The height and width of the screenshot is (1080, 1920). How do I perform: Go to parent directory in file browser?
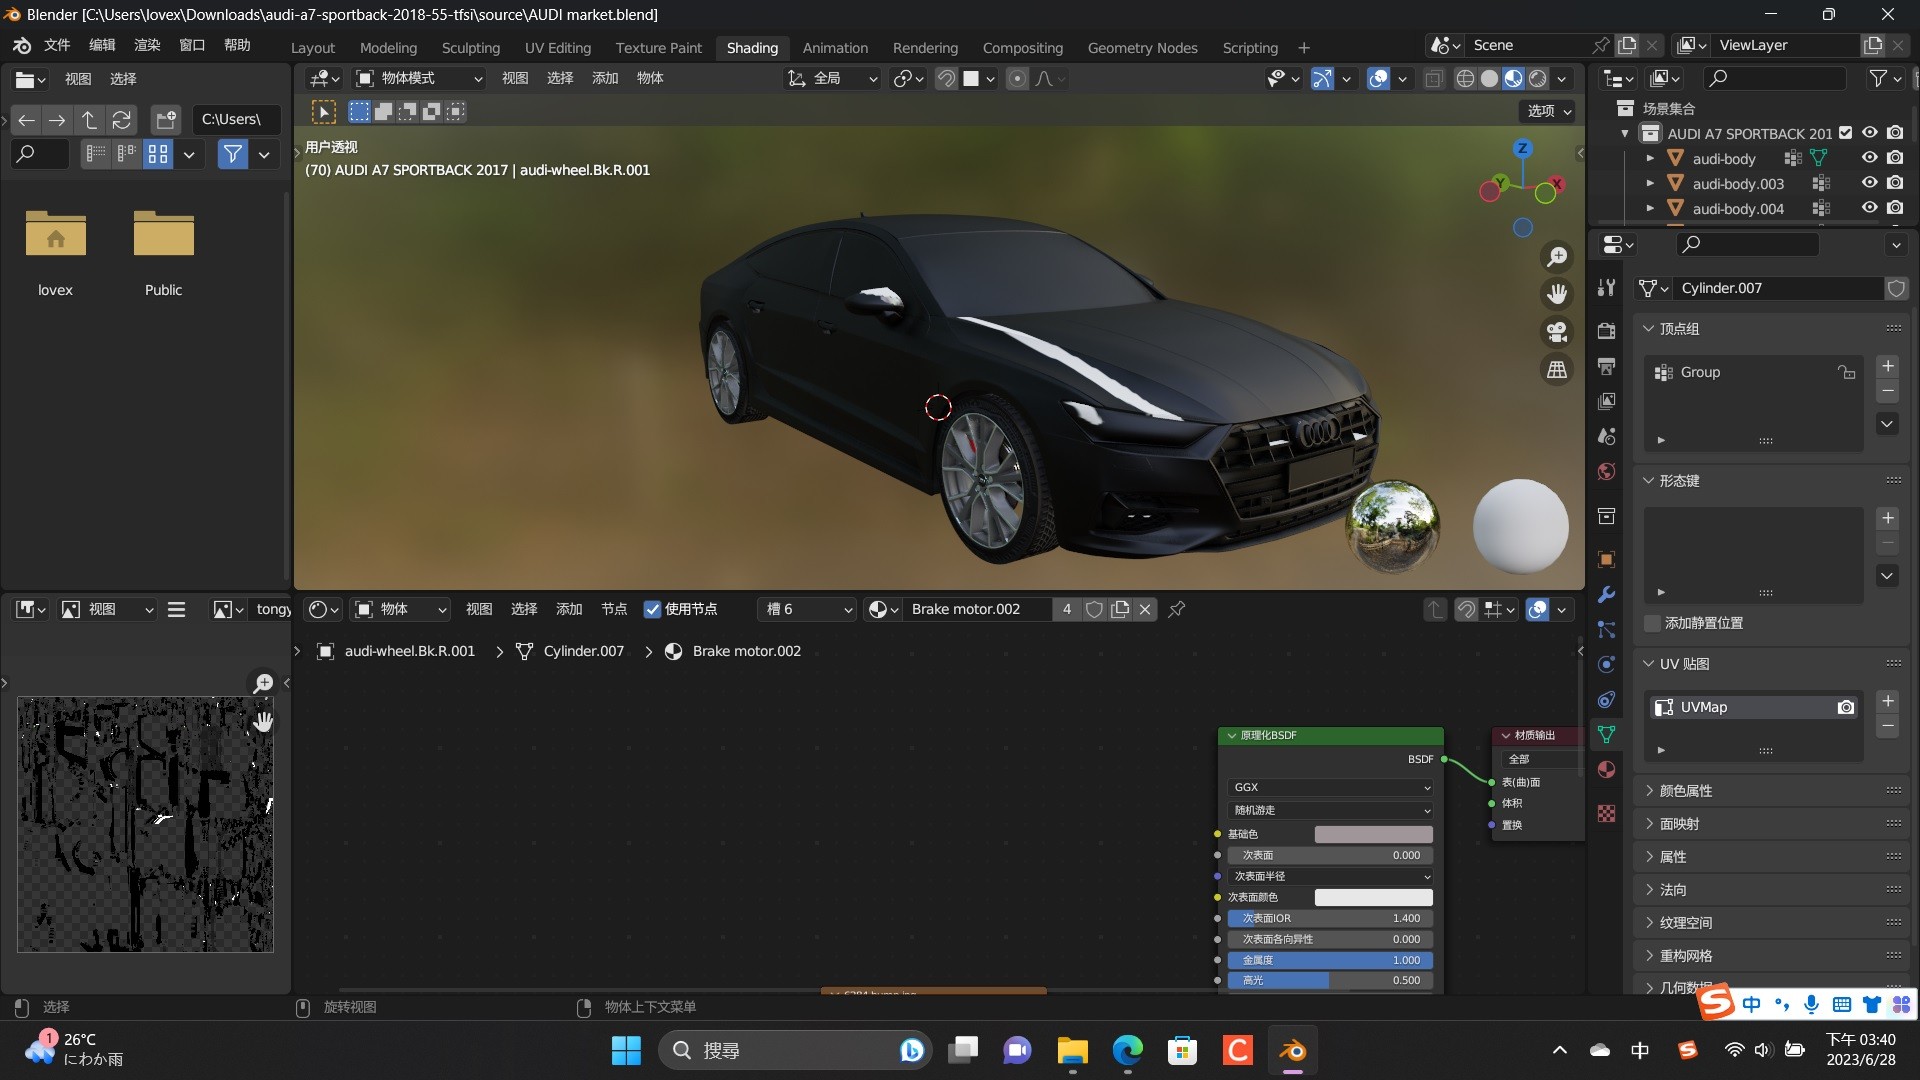click(x=89, y=120)
